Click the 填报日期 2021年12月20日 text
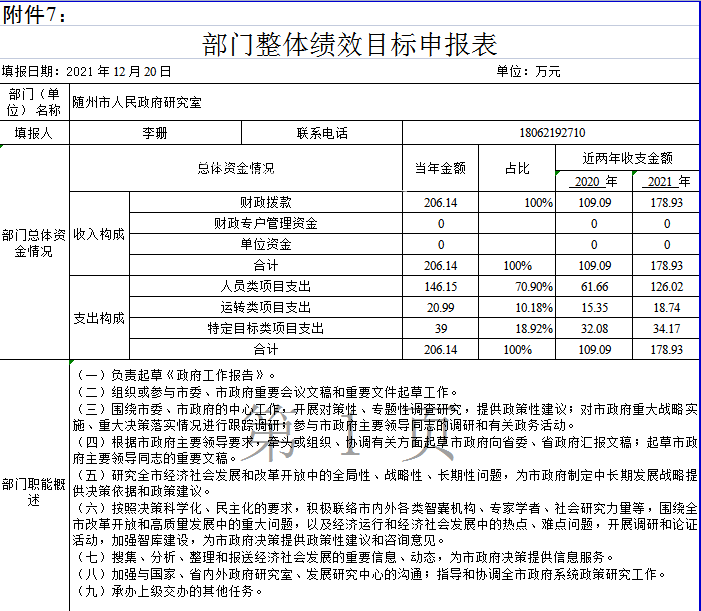This screenshot has height=611, width=701. (86, 72)
